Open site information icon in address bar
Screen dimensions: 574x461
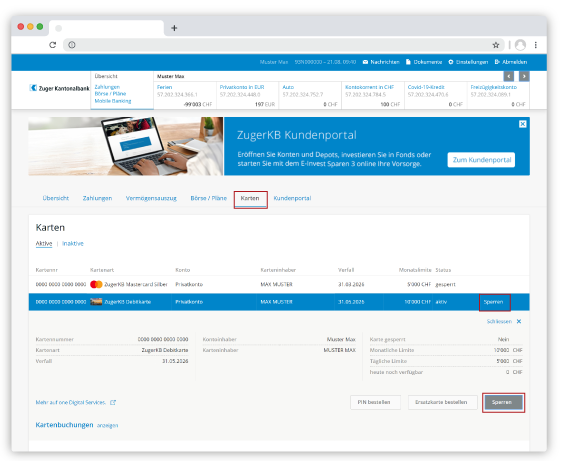click(72, 45)
